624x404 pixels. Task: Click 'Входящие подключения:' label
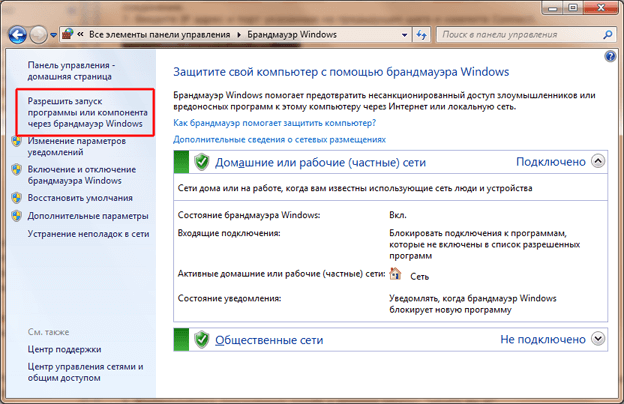click(x=229, y=233)
